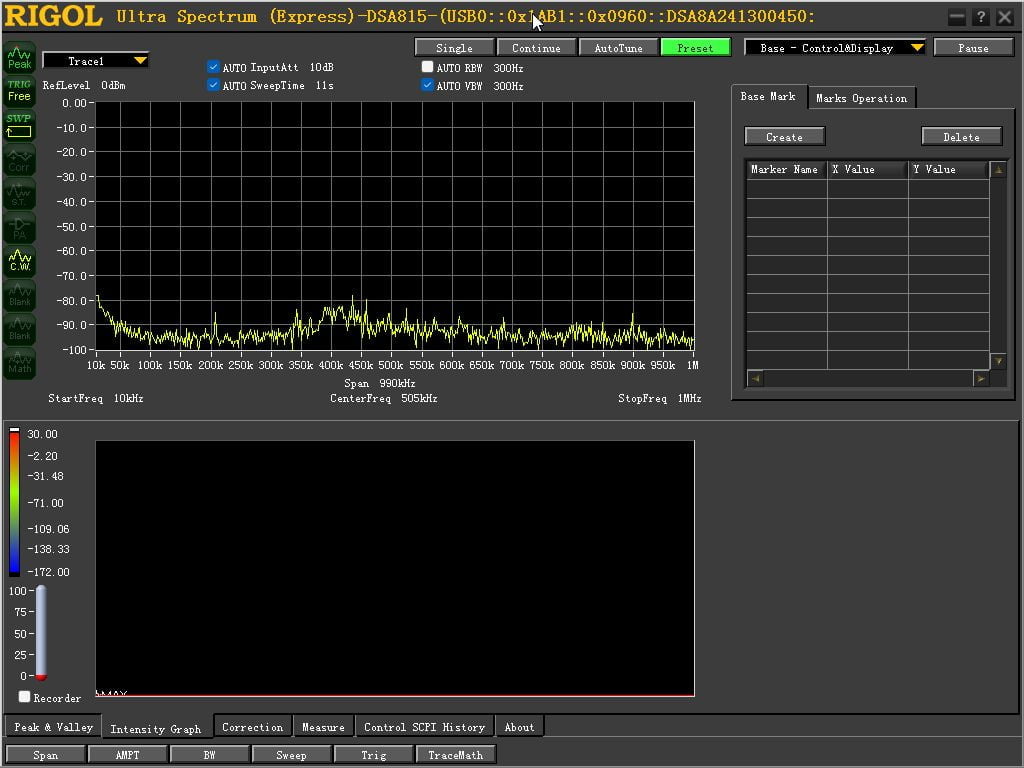1024x768 pixels.
Task: Open the TraceMath settings button
Action: (x=455, y=754)
